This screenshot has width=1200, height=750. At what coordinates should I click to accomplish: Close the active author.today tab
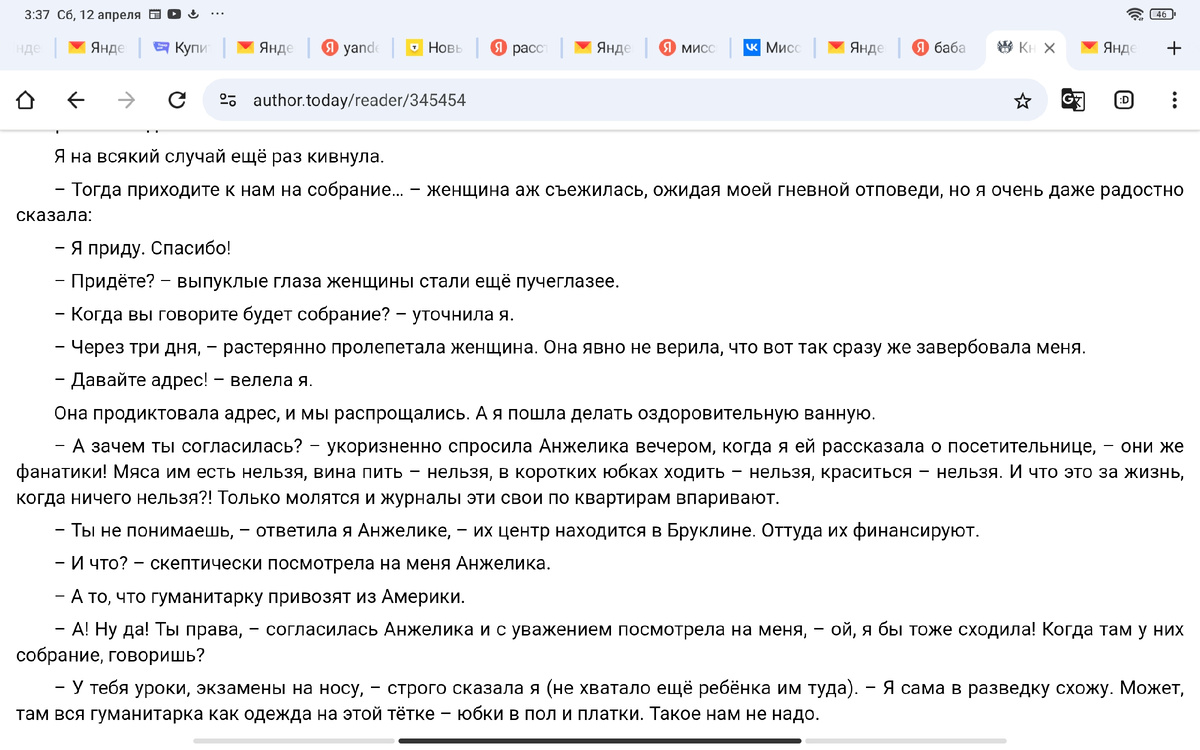pyautogui.click(x=1048, y=48)
